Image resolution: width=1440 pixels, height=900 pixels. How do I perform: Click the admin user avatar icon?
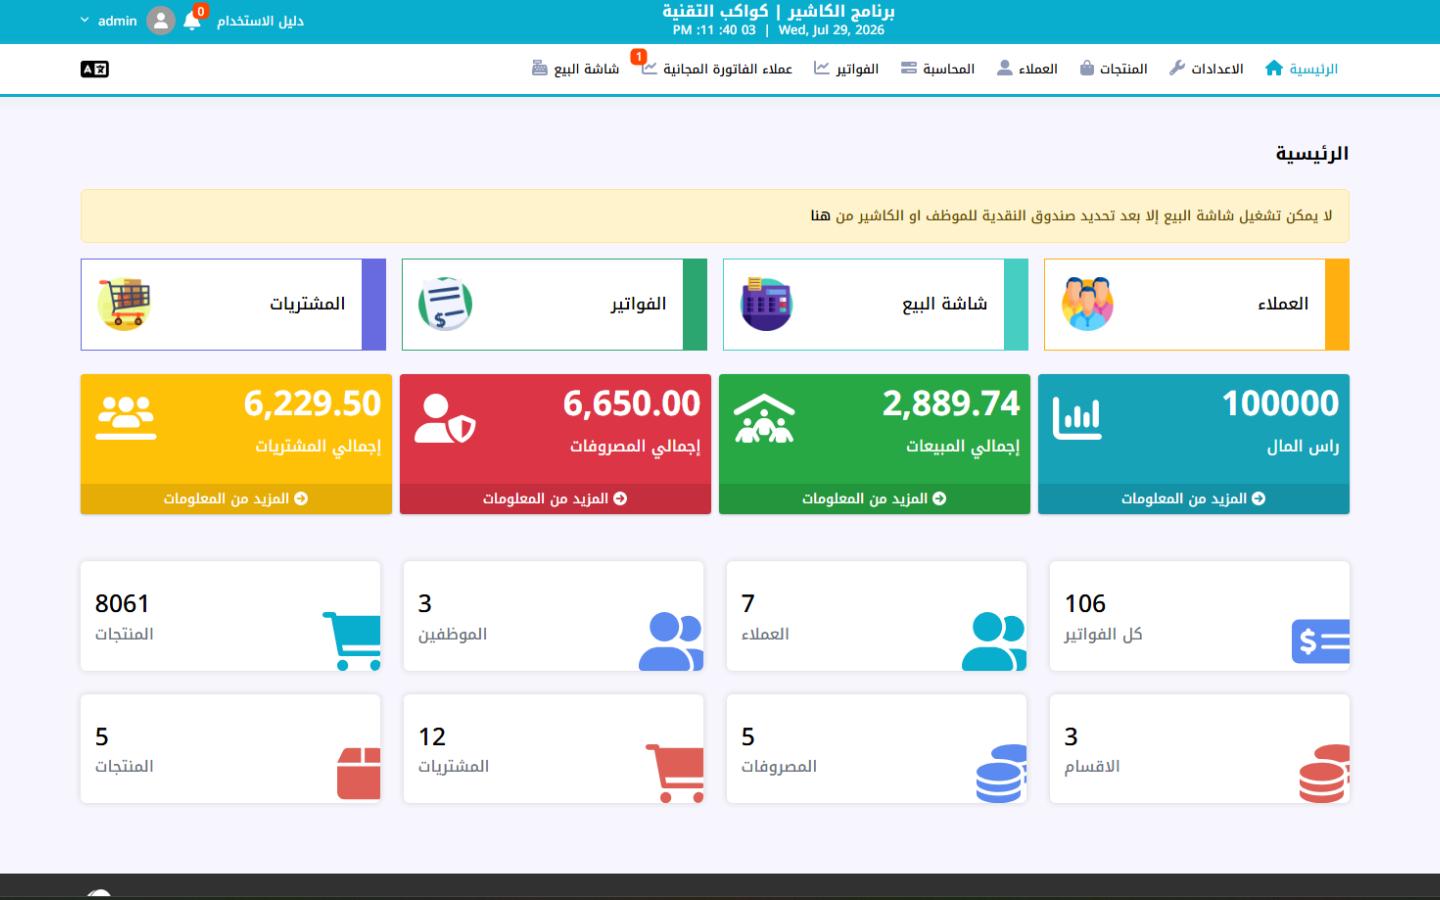pyautogui.click(x=160, y=21)
